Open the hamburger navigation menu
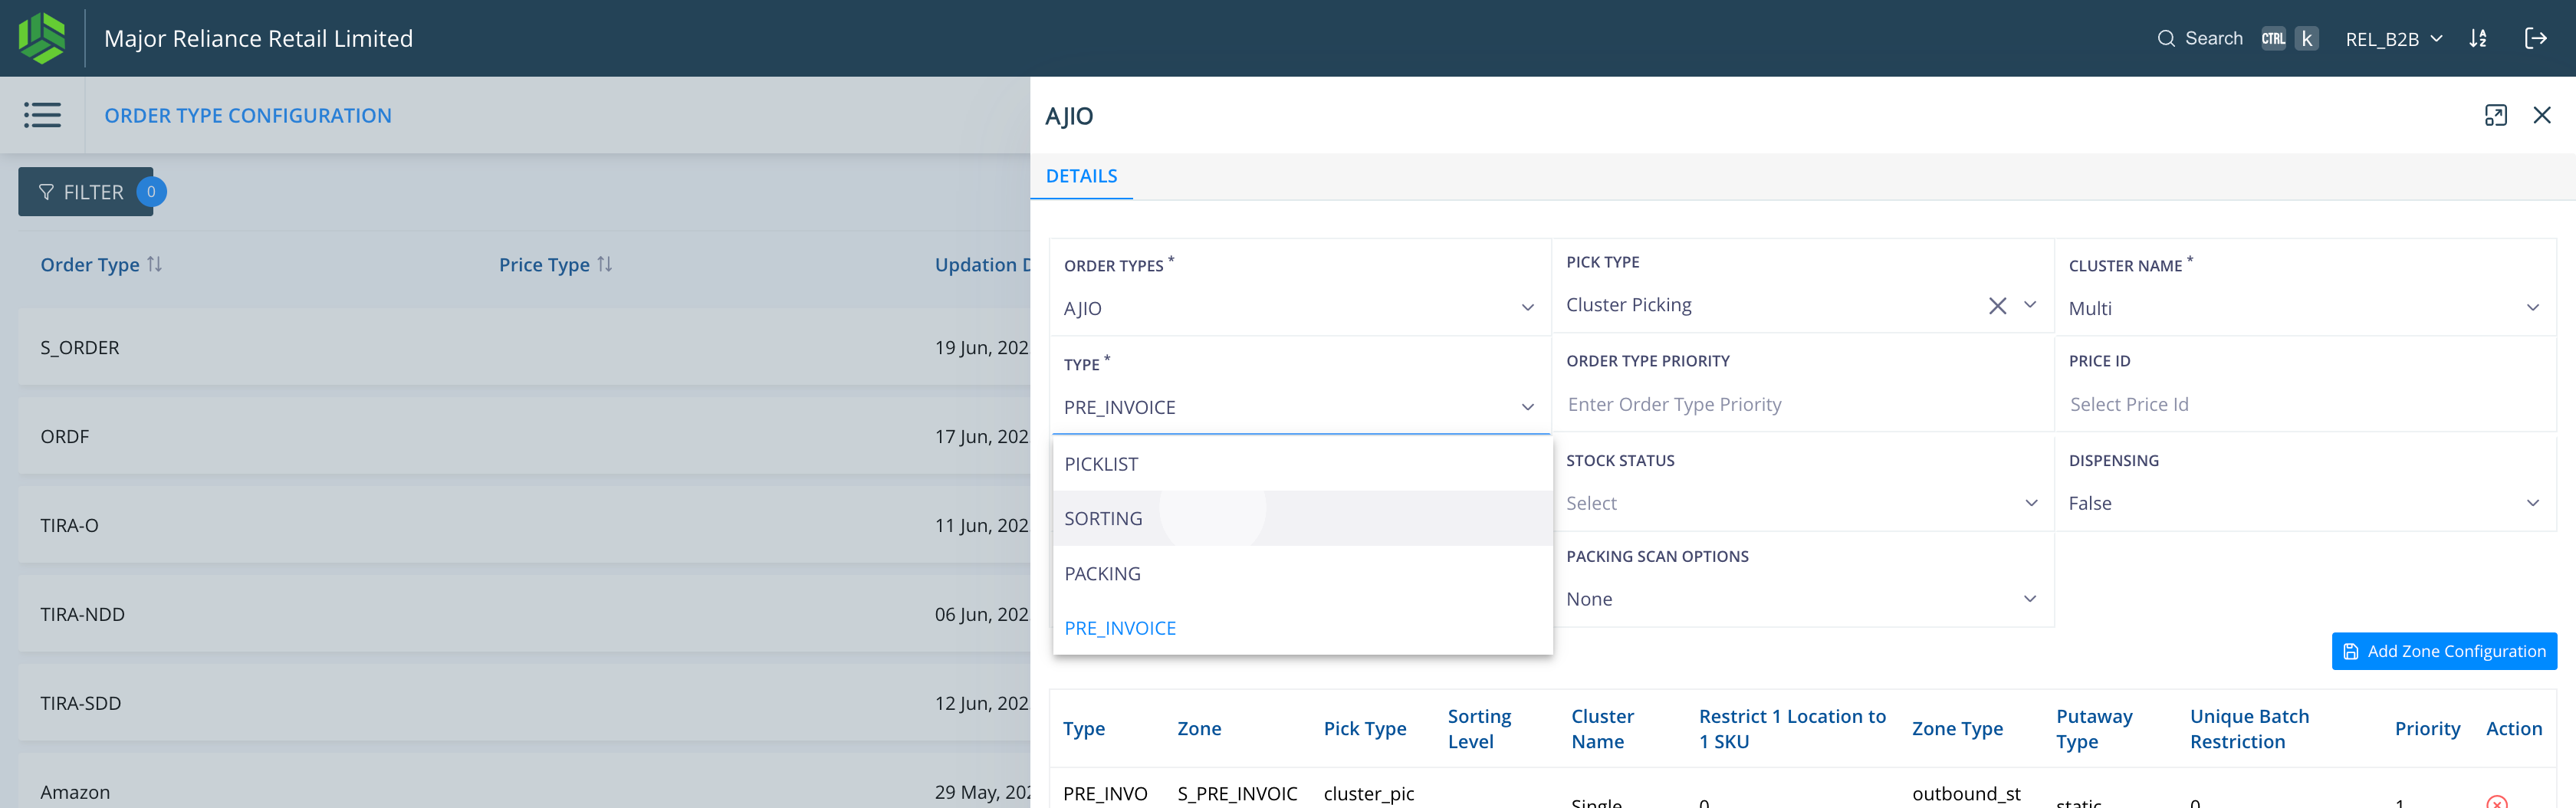 pos(42,115)
